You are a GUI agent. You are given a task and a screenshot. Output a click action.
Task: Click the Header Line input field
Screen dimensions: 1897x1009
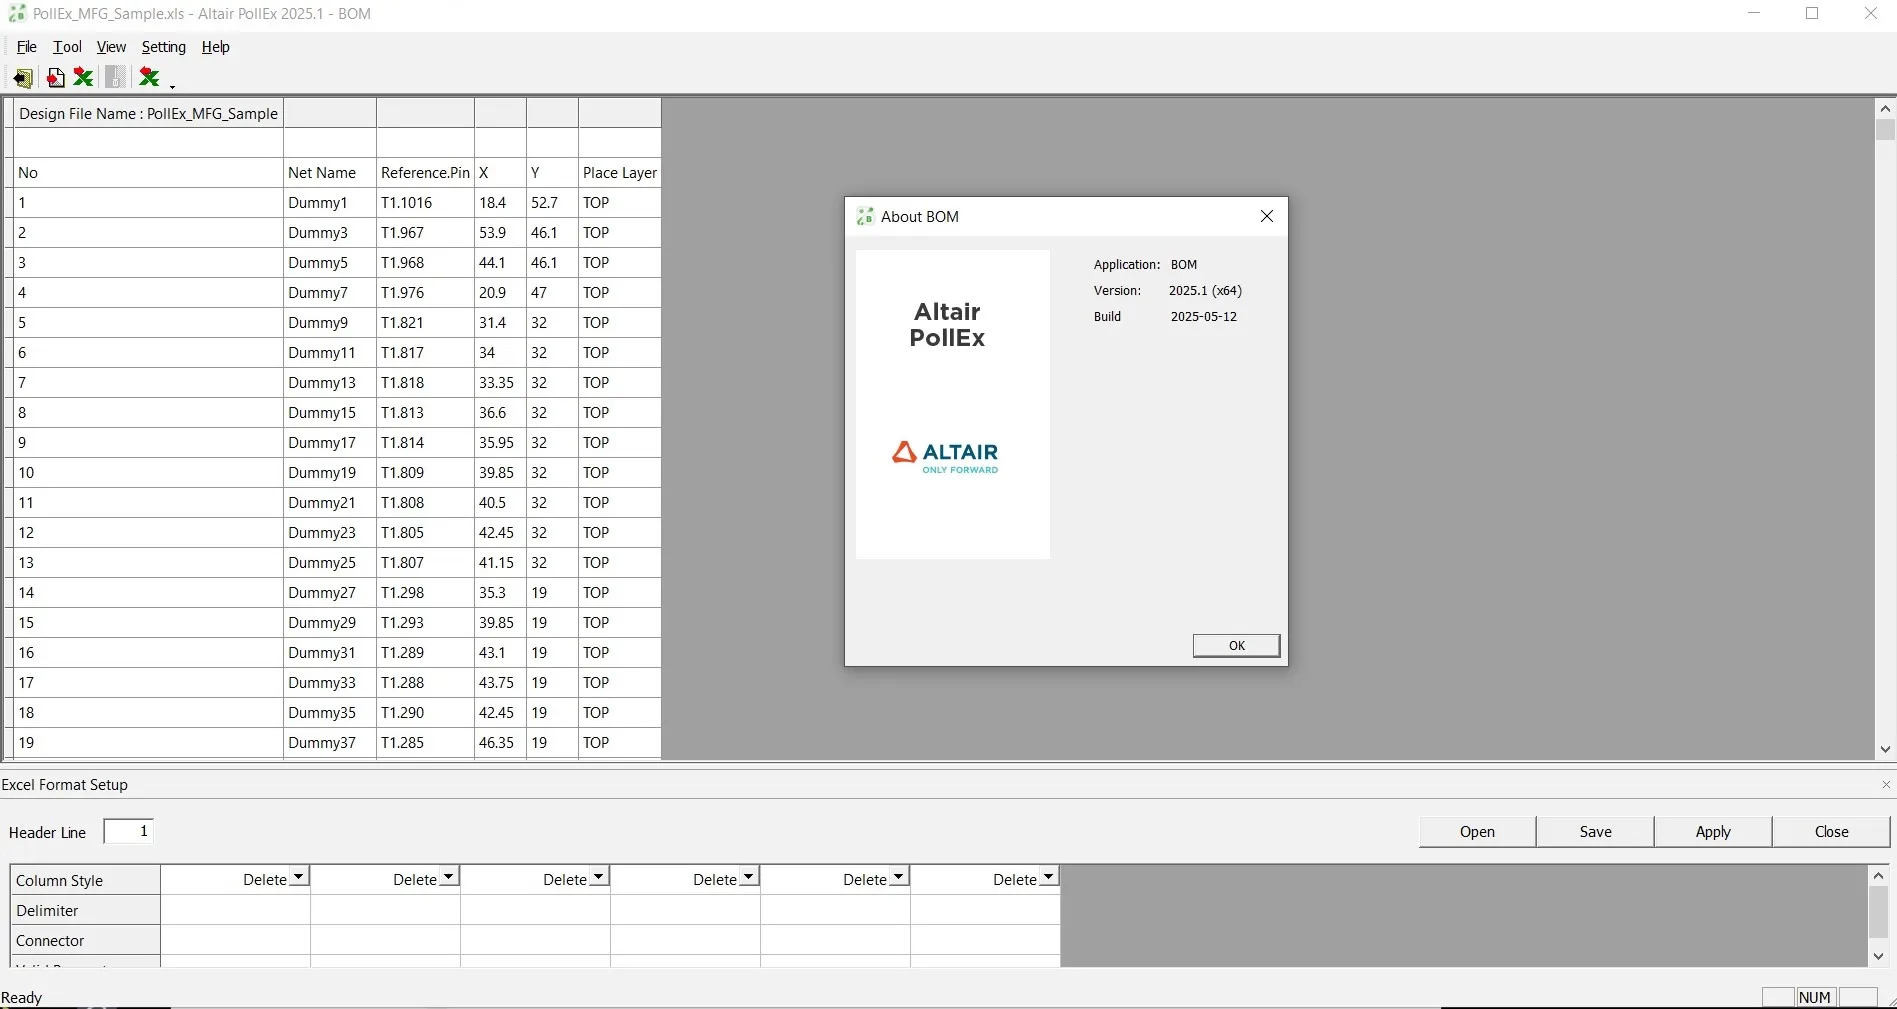129,832
